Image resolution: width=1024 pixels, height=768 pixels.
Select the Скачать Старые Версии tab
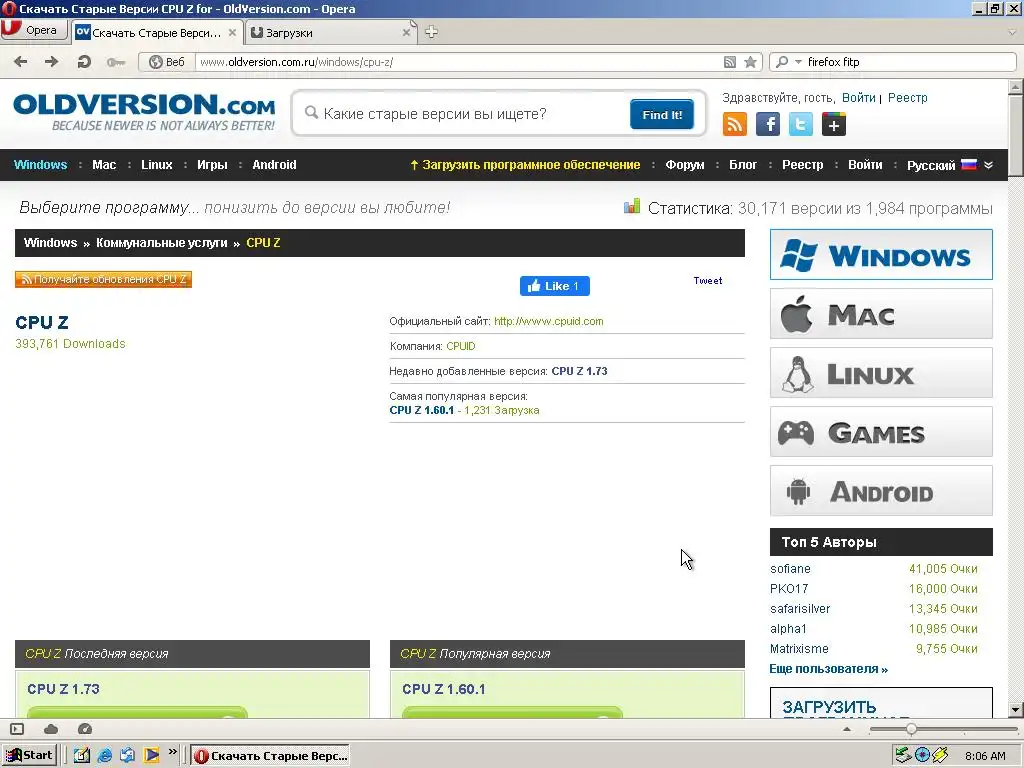[x=157, y=33]
